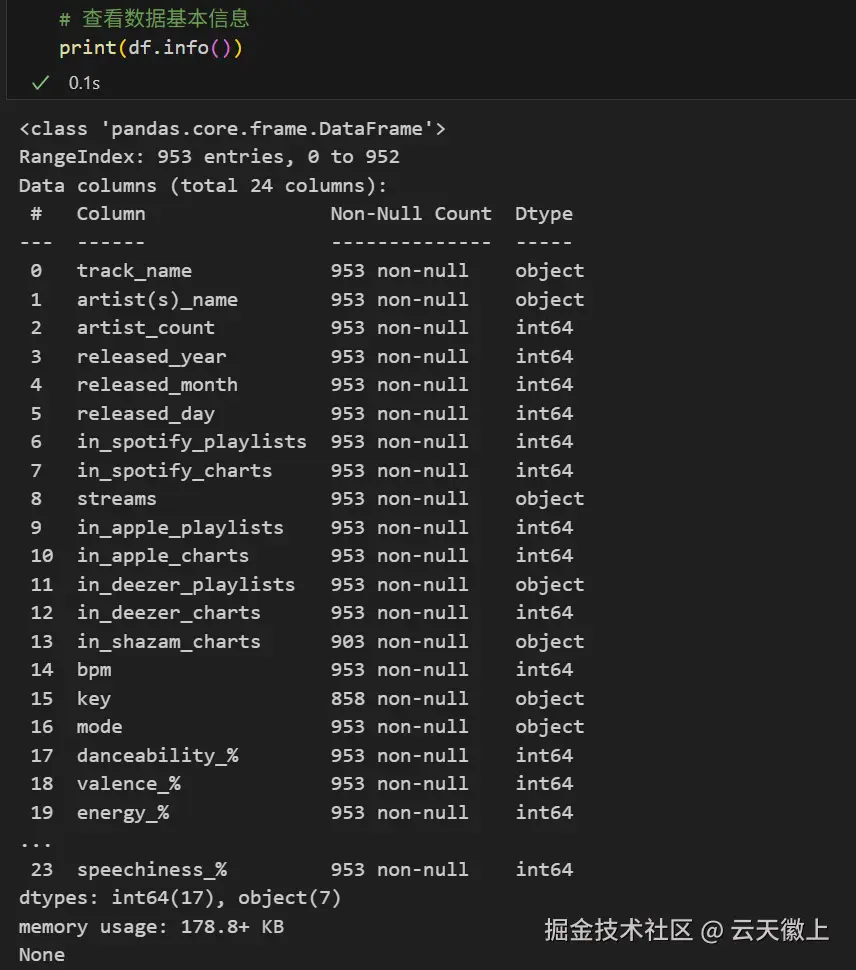The width and height of the screenshot is (856, 970).
Task: Place cursor in print(df.info()) code line
Action: coord(150,48)
